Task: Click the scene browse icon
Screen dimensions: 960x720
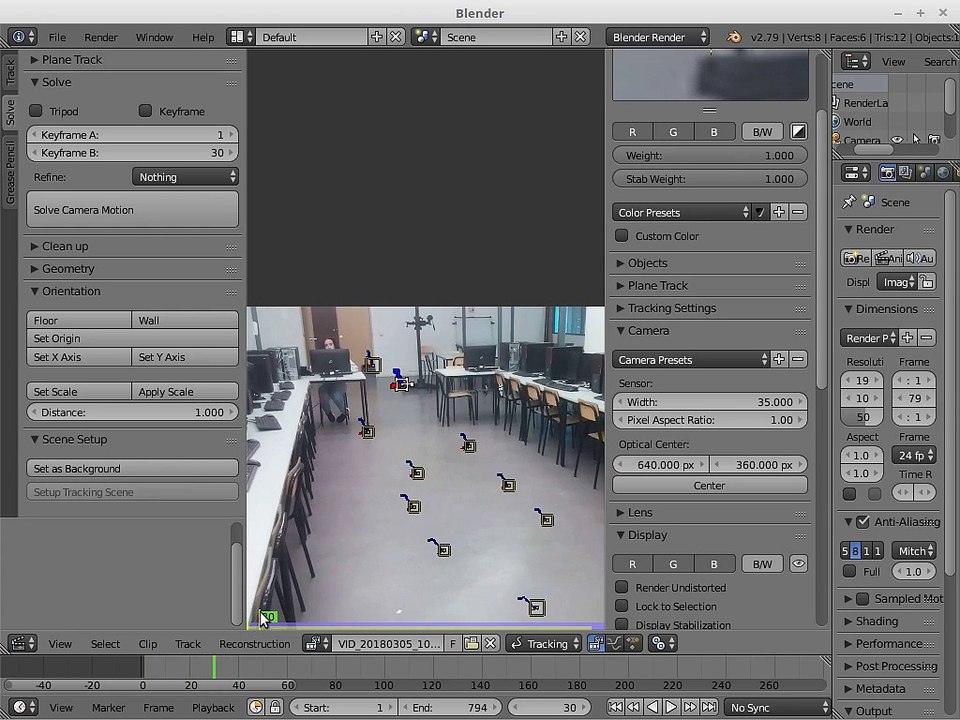Action: point(426,37)
